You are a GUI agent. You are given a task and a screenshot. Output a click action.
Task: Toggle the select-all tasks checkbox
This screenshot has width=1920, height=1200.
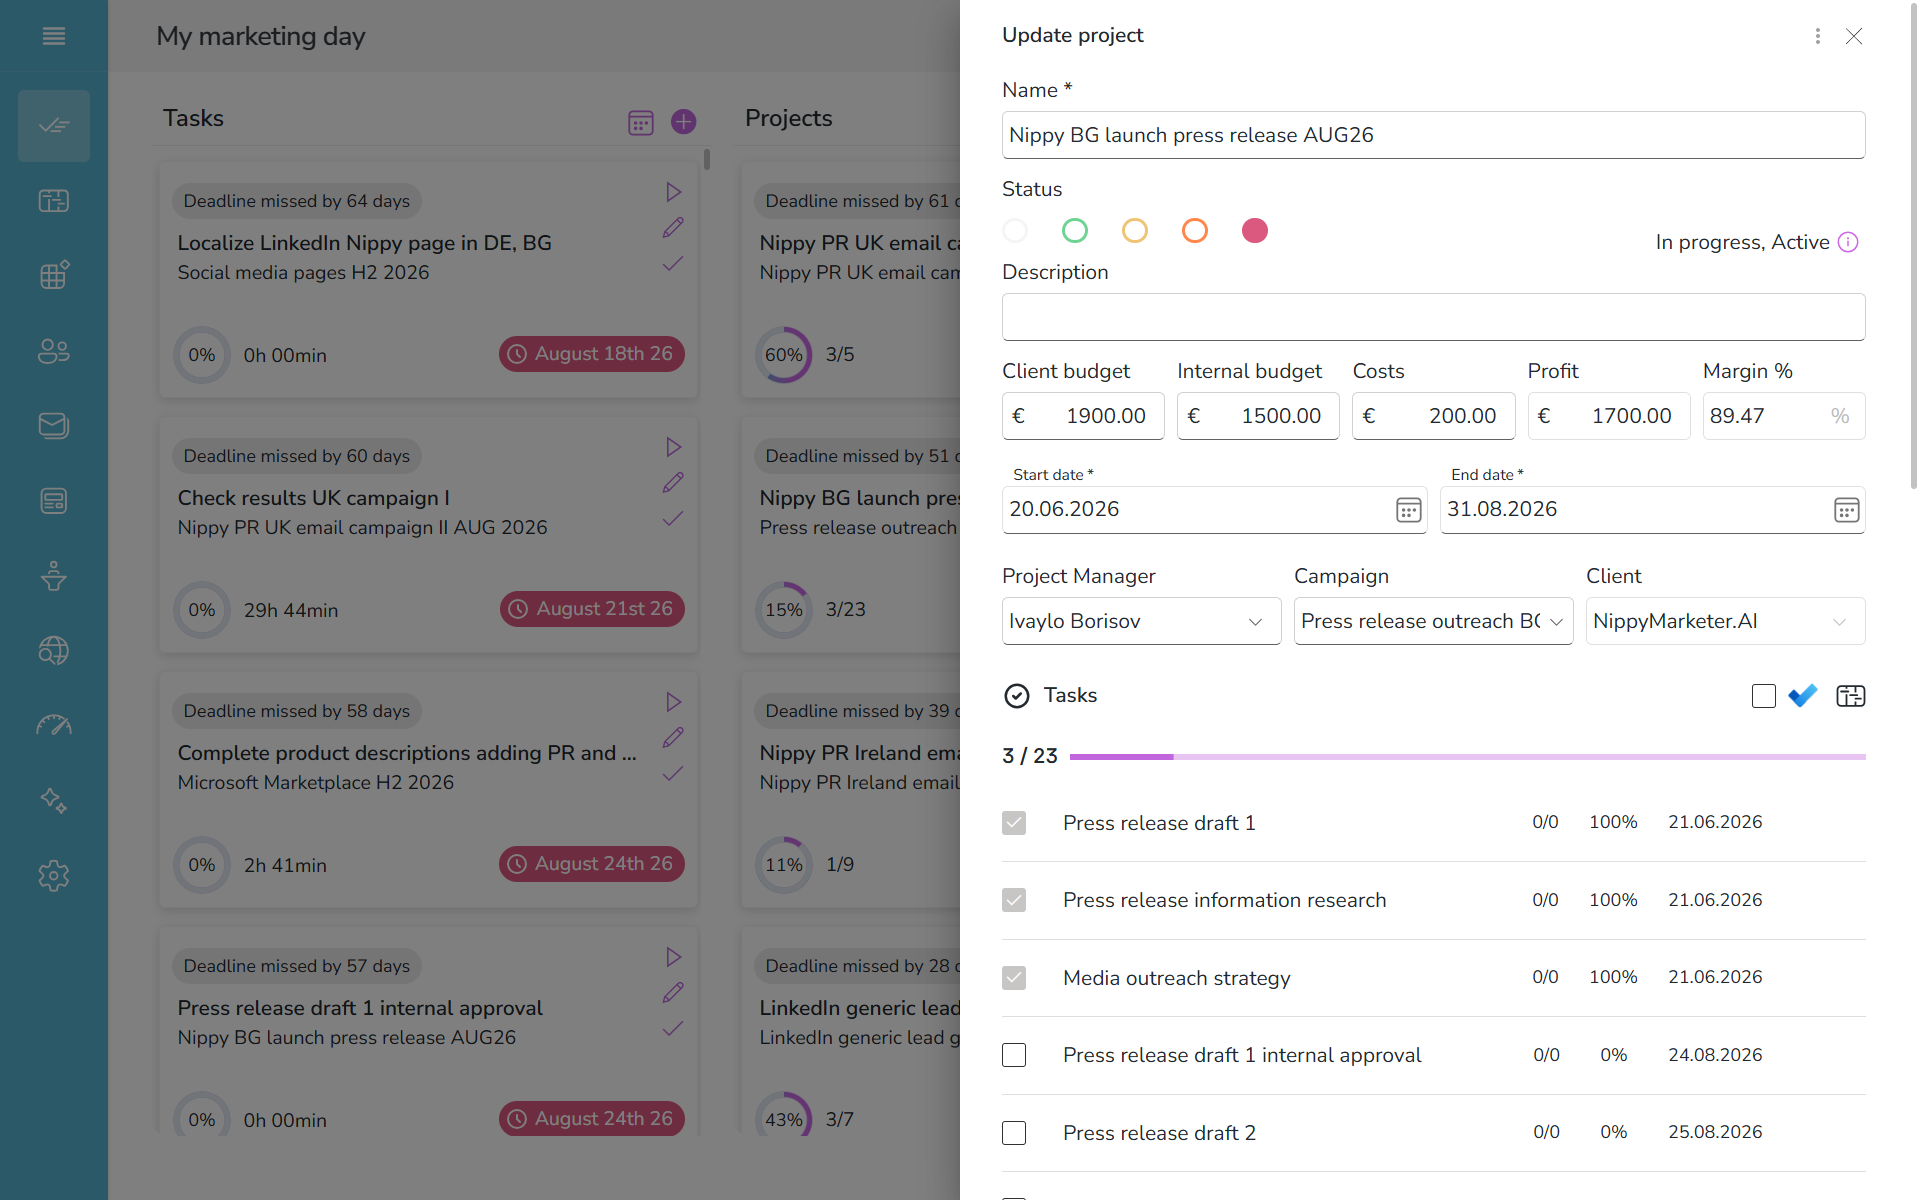(x=1764, y=696)
